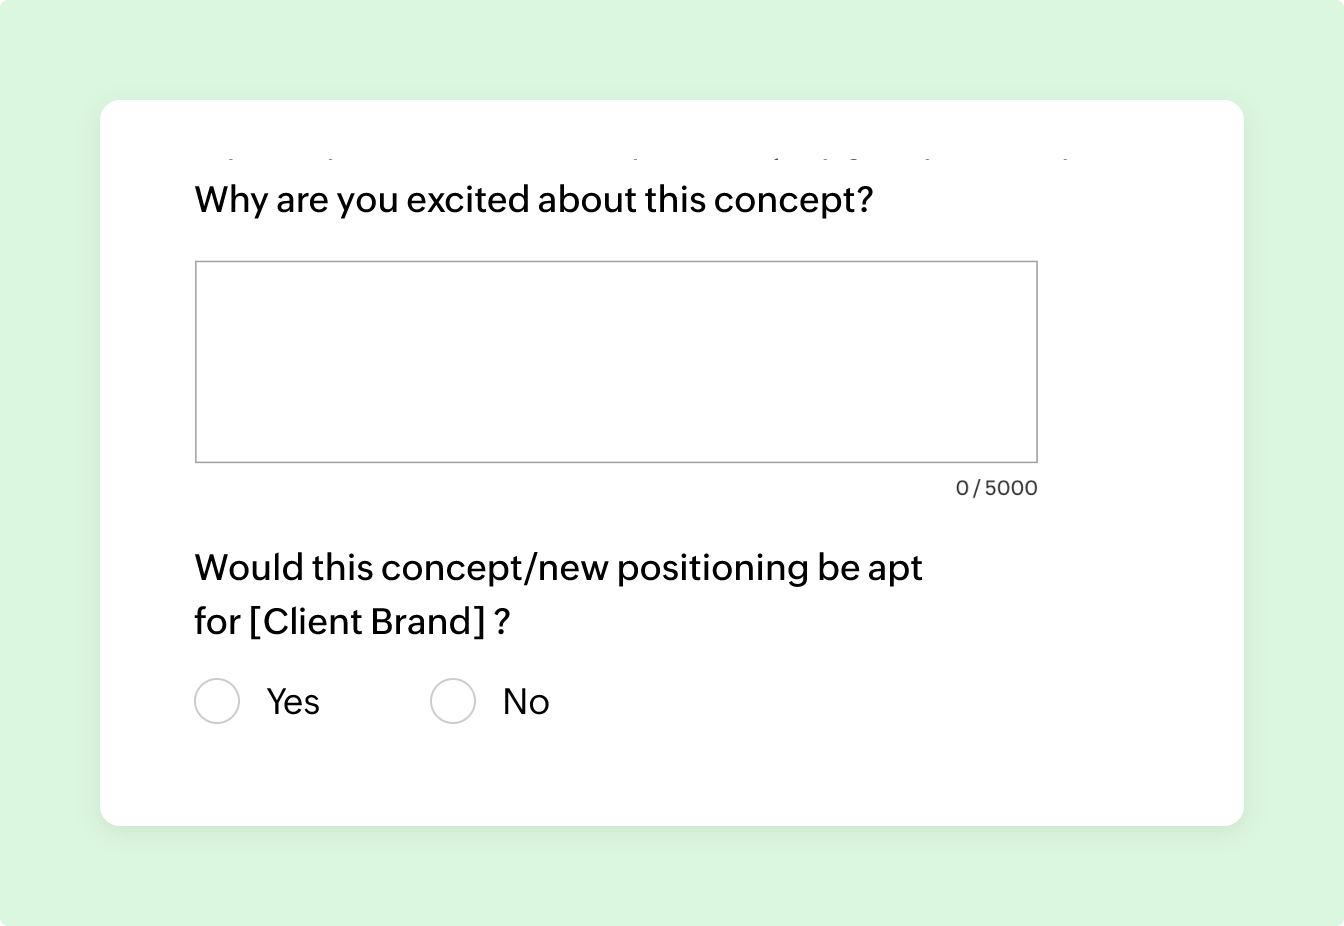Select the No radio button
The height and width of the screenshot is (926, 1344).
tap(453, 701)
